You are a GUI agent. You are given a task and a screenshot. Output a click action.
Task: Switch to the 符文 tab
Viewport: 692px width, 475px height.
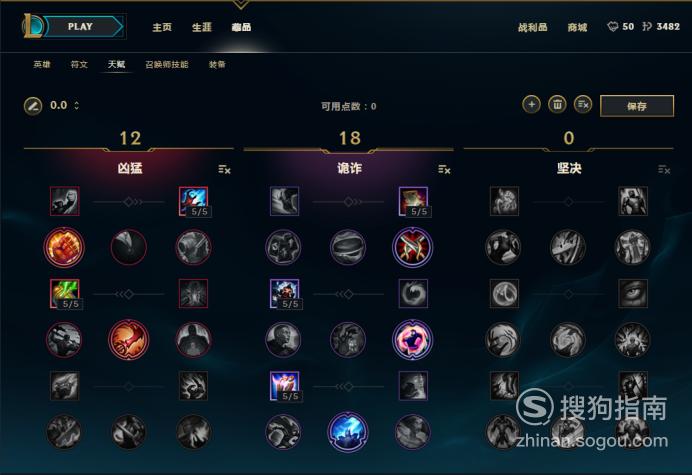coord(79,64)
